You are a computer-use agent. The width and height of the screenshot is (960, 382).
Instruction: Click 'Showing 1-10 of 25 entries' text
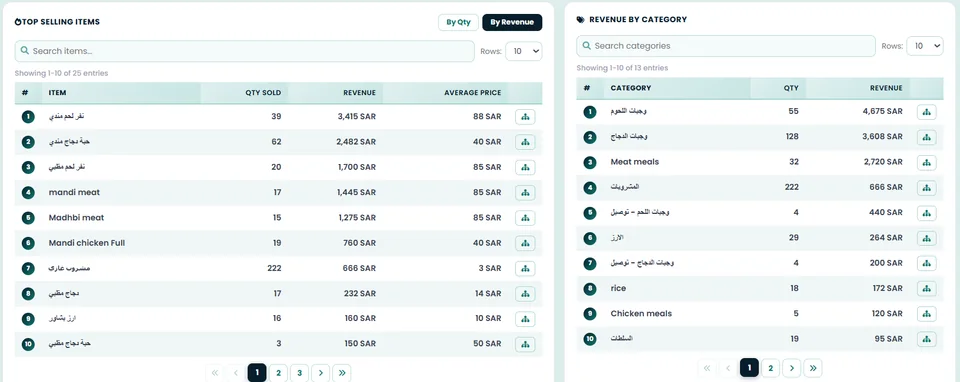point(61,73)
